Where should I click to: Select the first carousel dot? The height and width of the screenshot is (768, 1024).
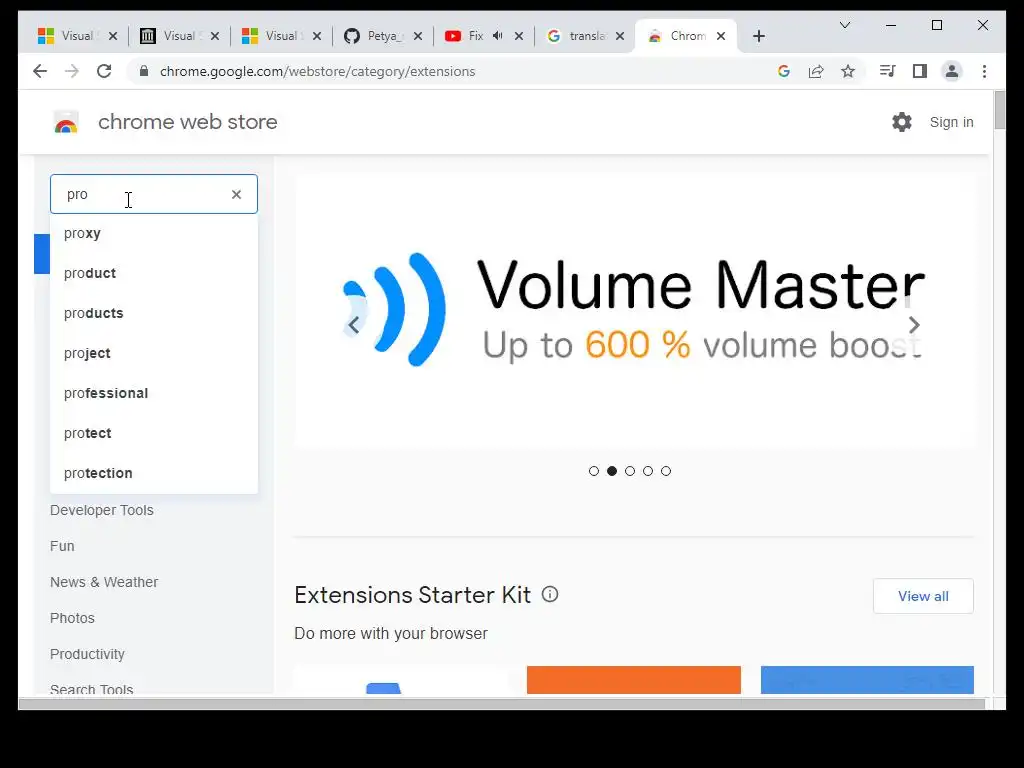point(594,471)
